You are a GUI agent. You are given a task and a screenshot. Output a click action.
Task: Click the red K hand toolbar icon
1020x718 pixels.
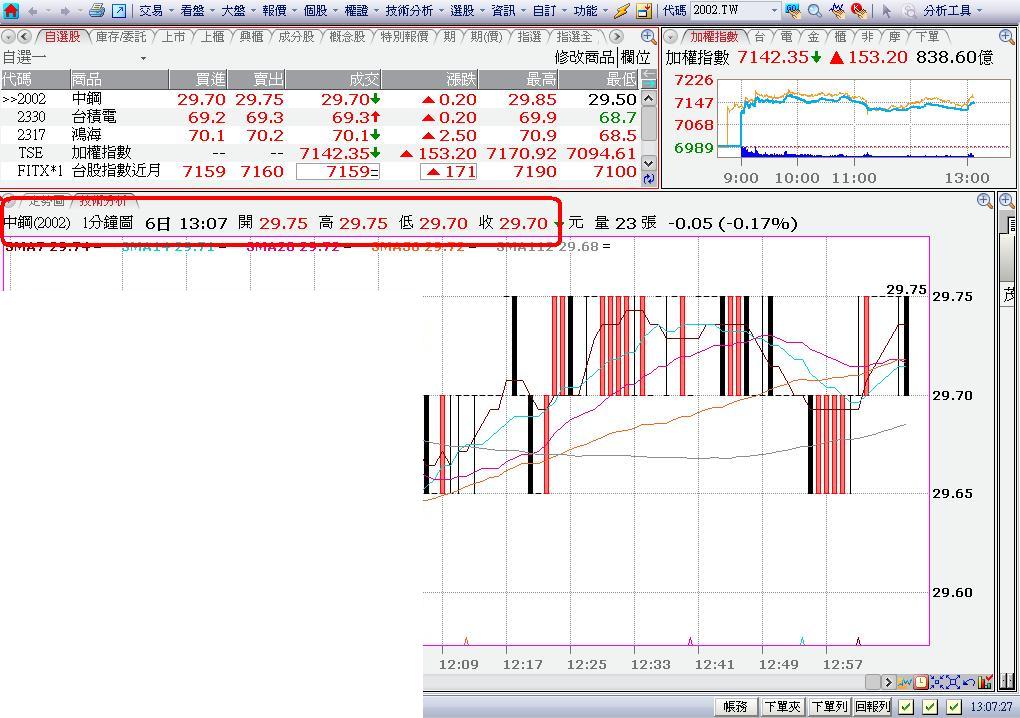(859, 10)
